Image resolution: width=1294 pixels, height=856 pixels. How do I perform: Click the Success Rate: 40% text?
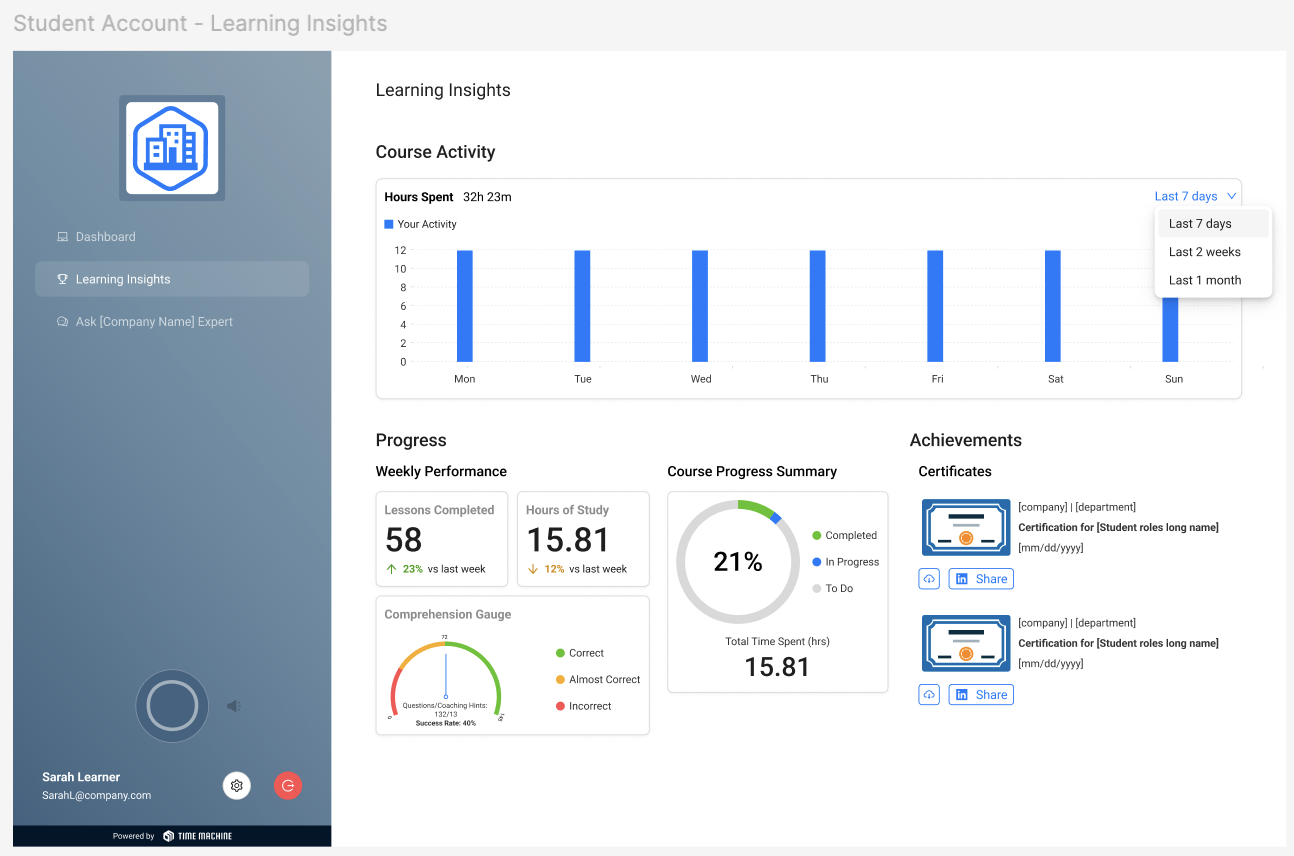point(446,723)
